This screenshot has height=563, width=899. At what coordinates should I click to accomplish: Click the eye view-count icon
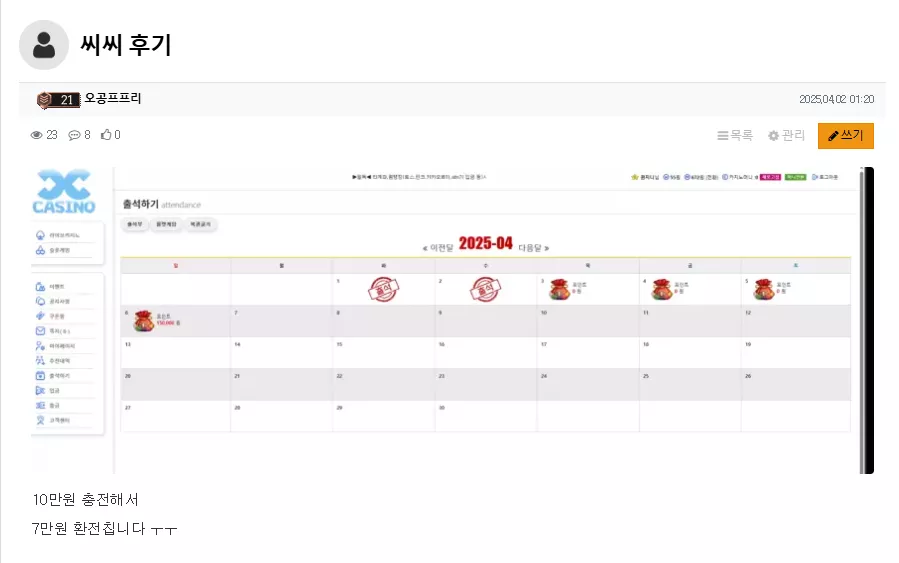point(36,135)
